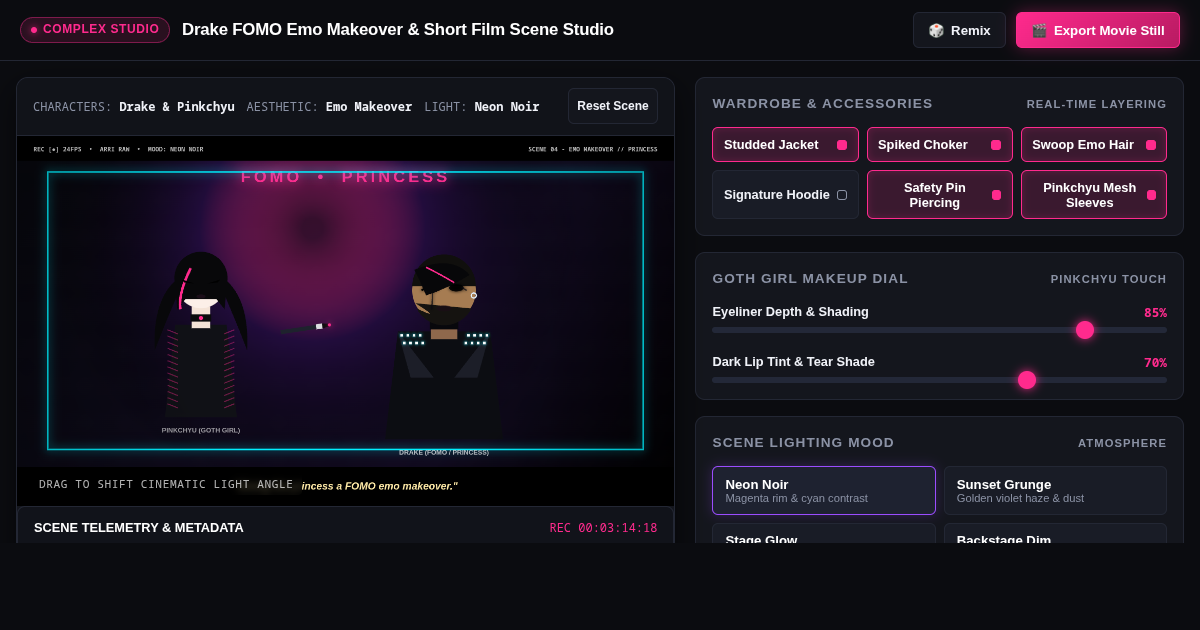Viewport: 1200px width, 630px height.
Task: Toggle Pinkchyu Mesh Sleeves
Action: point(1094,194)
